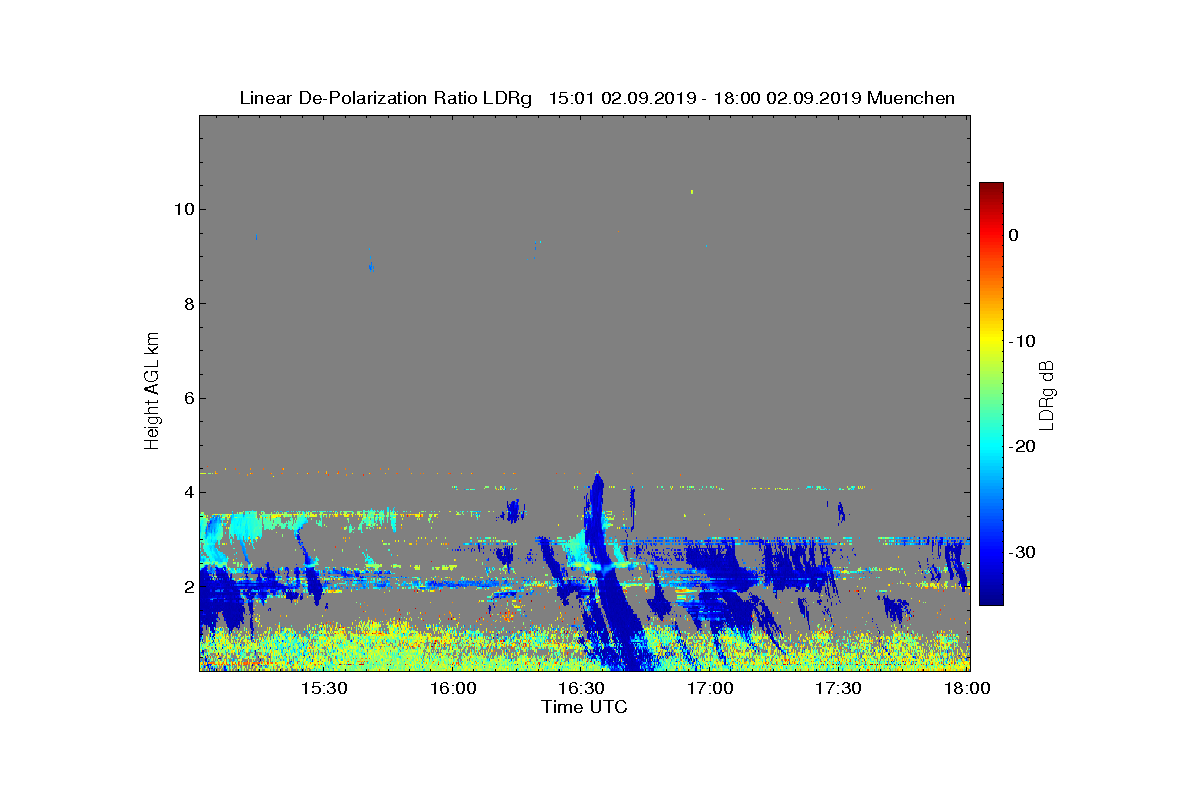Image resolution: width=1200 pixels, height=800 pixels.
Task: Click the colorbar value '-20'
Action: (1022, 447)
